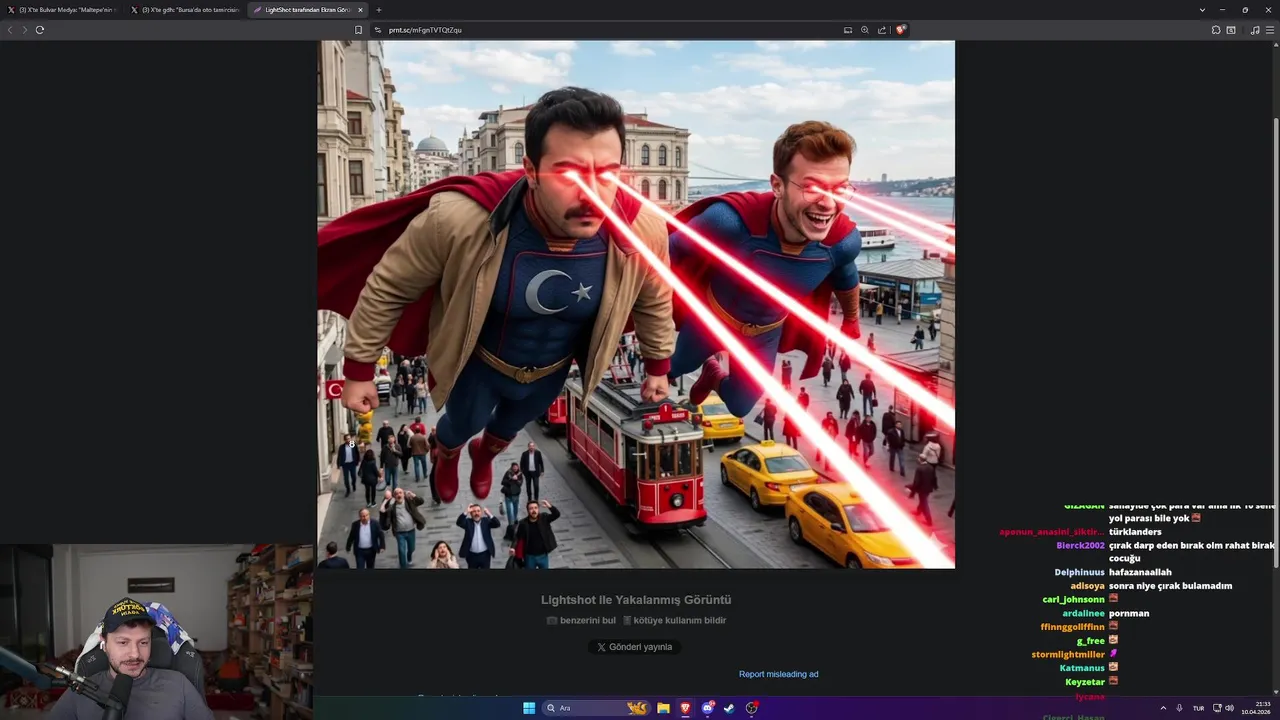The height and width of the screenshot is (720, 1280).
Task: Open Discord from the taskbar
Action: pos(708,708)
